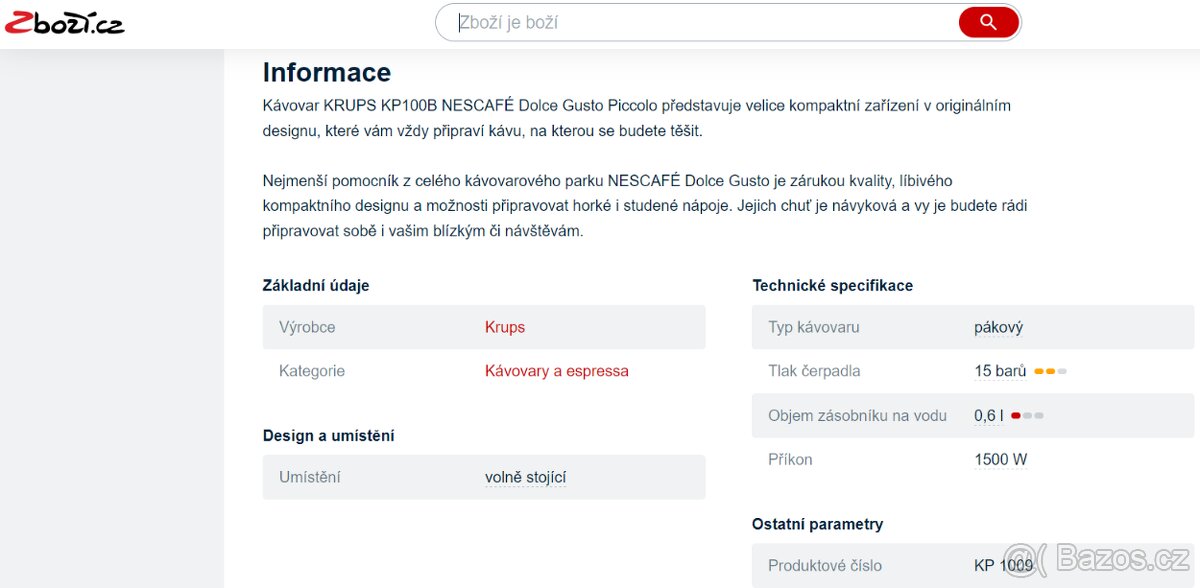Click the 'pákový' coffee maker type value

[998, 327]
